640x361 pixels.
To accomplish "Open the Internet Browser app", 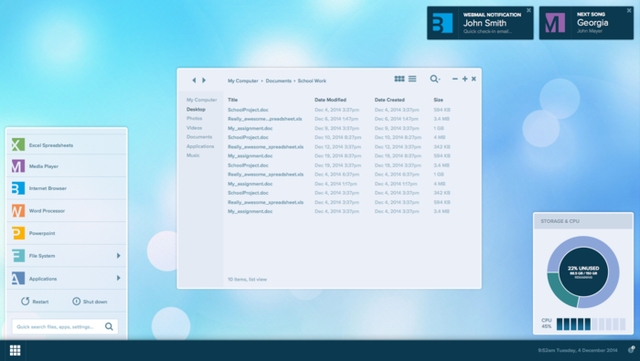I will point(67,188).
